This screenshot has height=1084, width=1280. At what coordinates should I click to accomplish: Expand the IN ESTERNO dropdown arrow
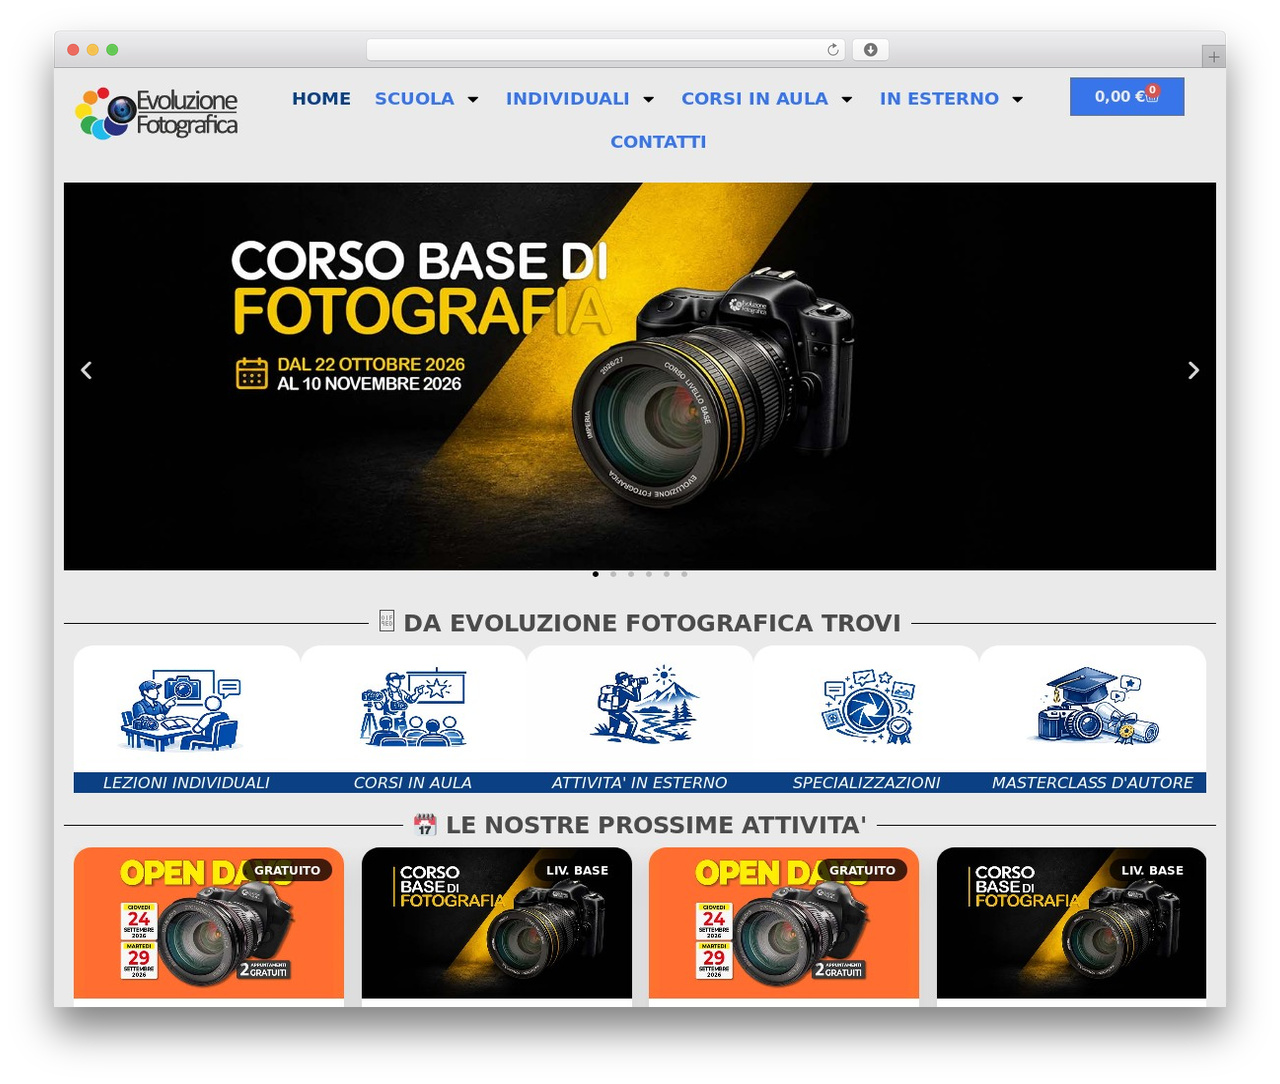pos(1018,100)
